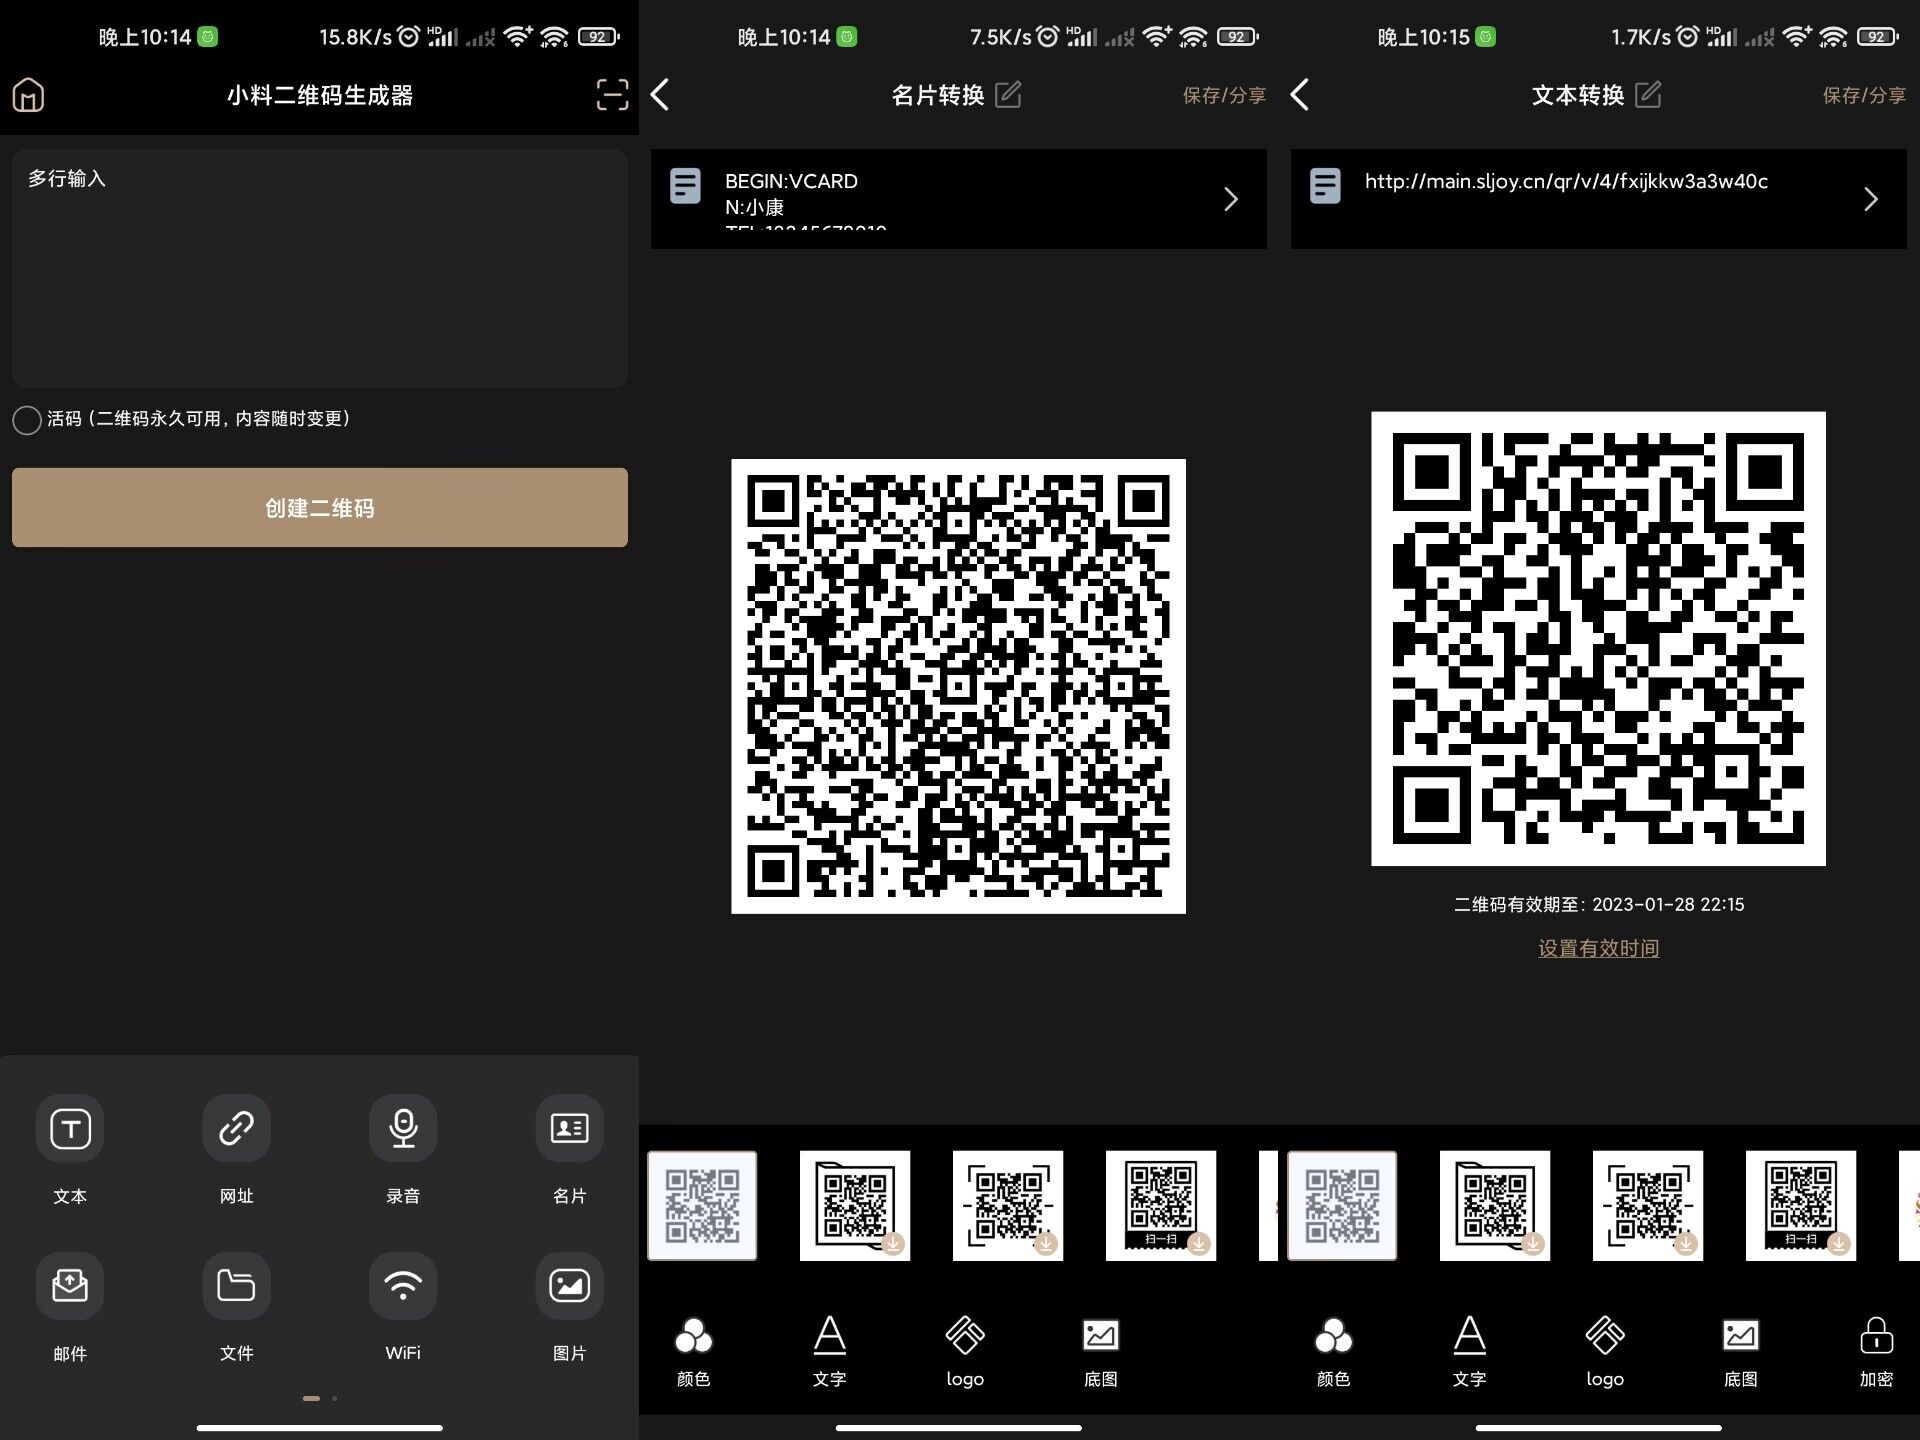Open the scan frame icon
Viewport: 1920px width, 1440px height.
611,94
